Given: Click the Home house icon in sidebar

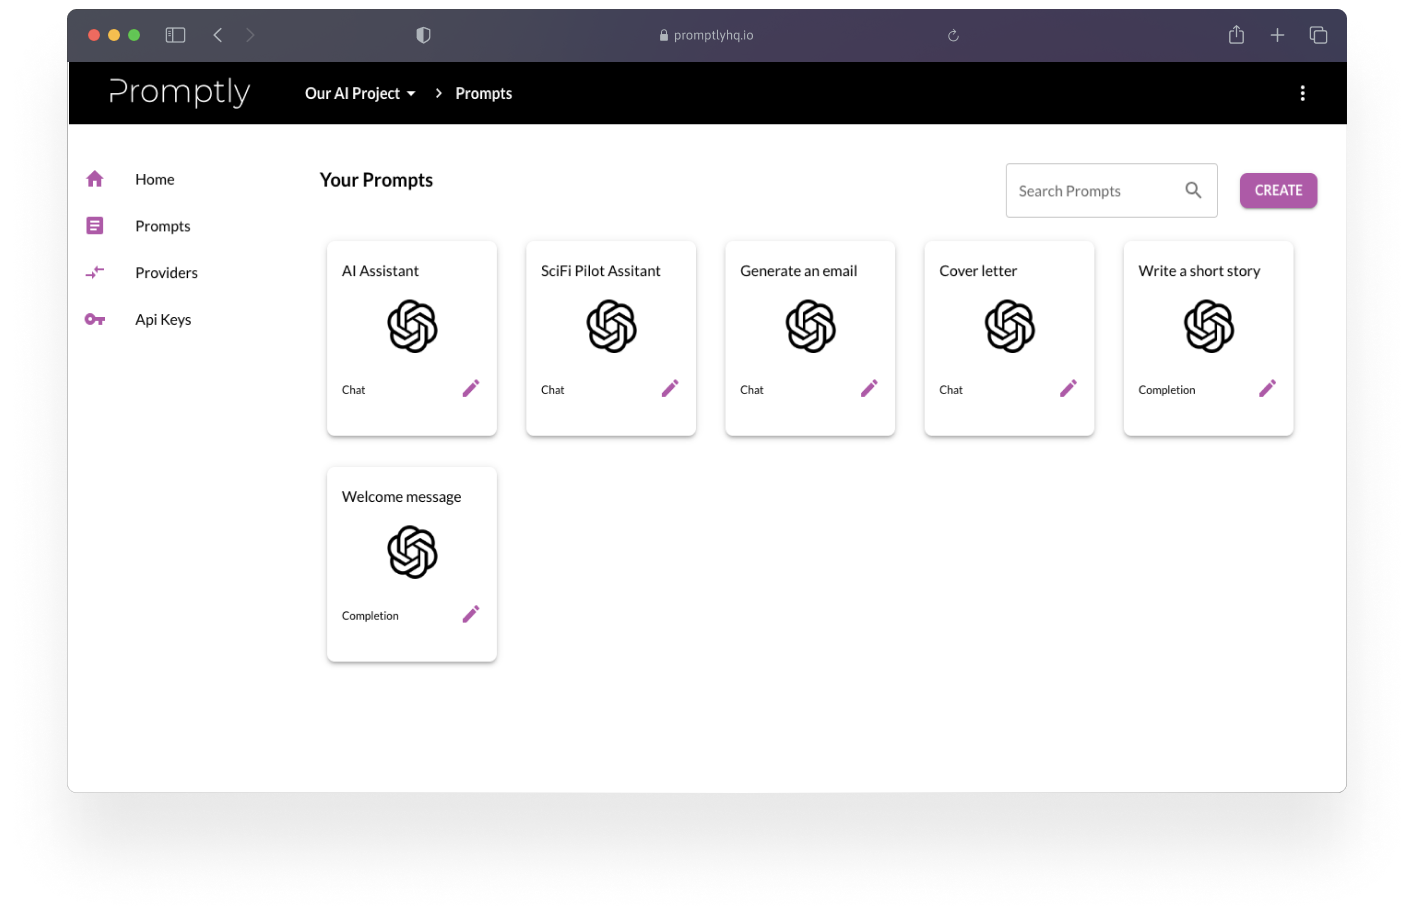Looking at the screenshot, I should [x=95, y=179].
